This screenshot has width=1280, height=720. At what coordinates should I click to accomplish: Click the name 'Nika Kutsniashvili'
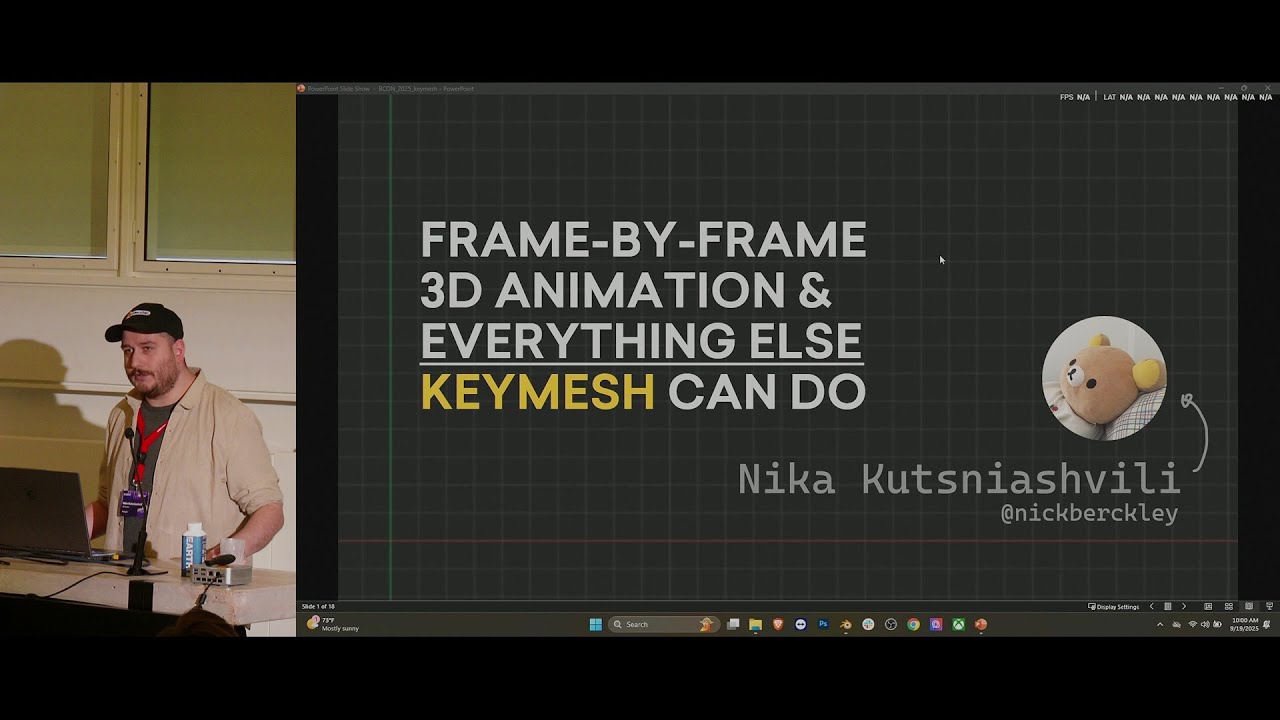[959, 479]
